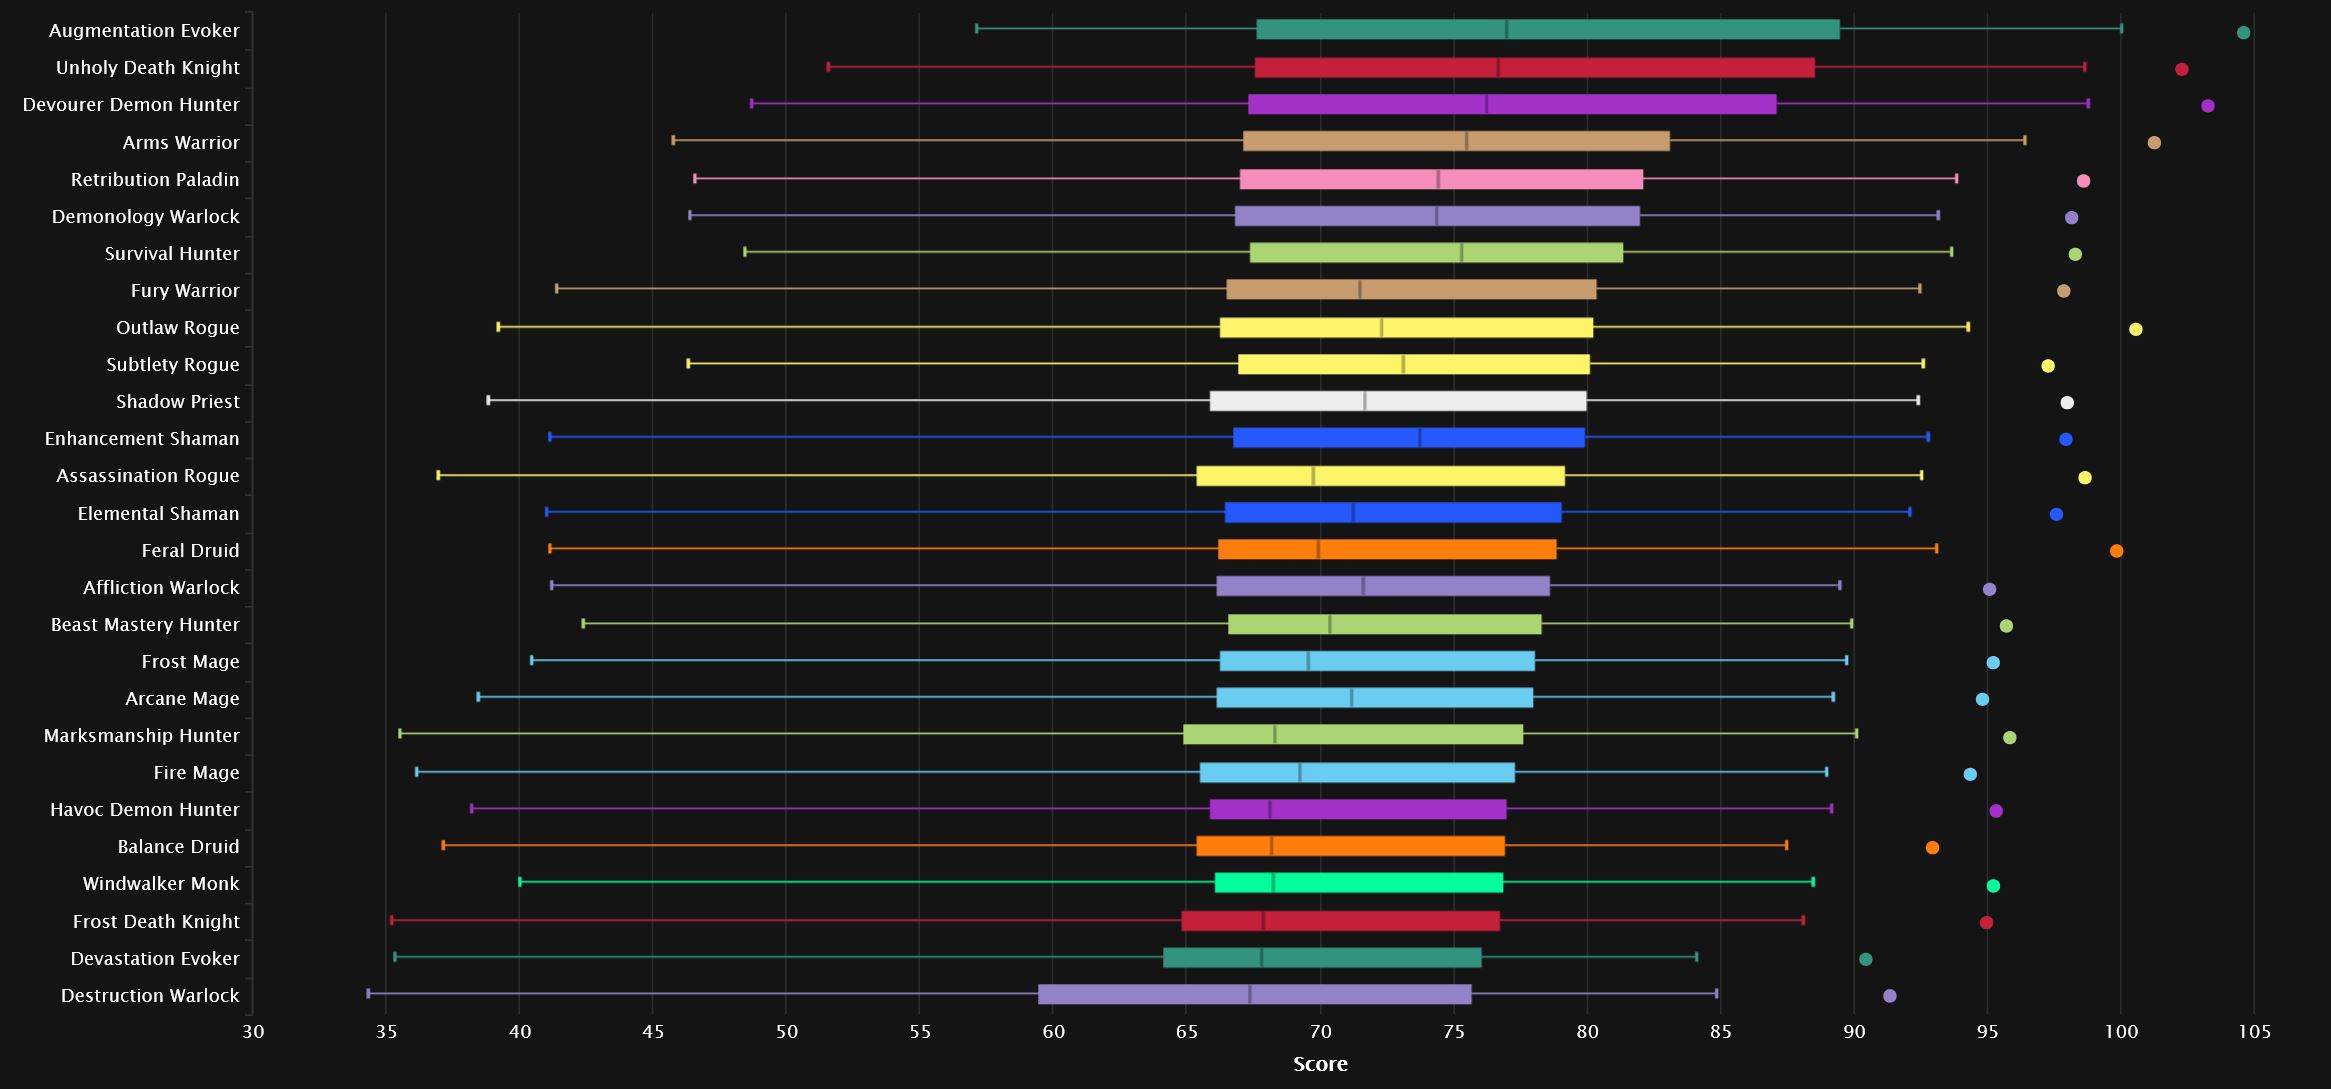Click the Outlaw Rogue yellow outlier dot
This screenshot has height=1089, width=2331.
click(2136, 329)
